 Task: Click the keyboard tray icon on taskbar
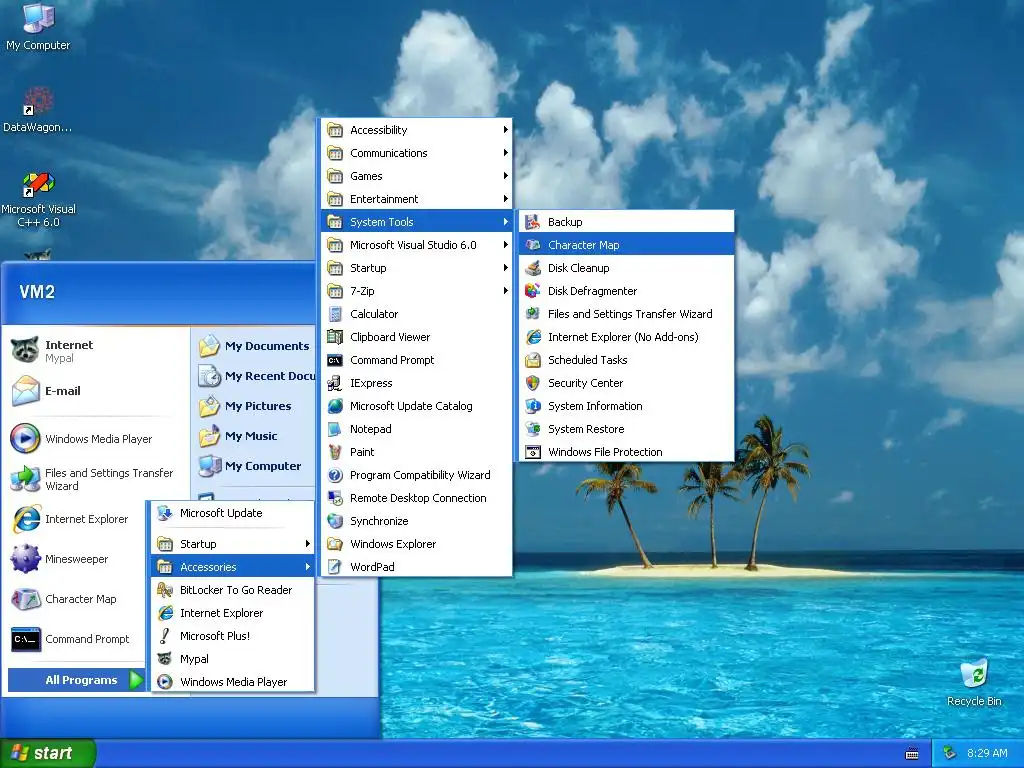coord(912,754)
